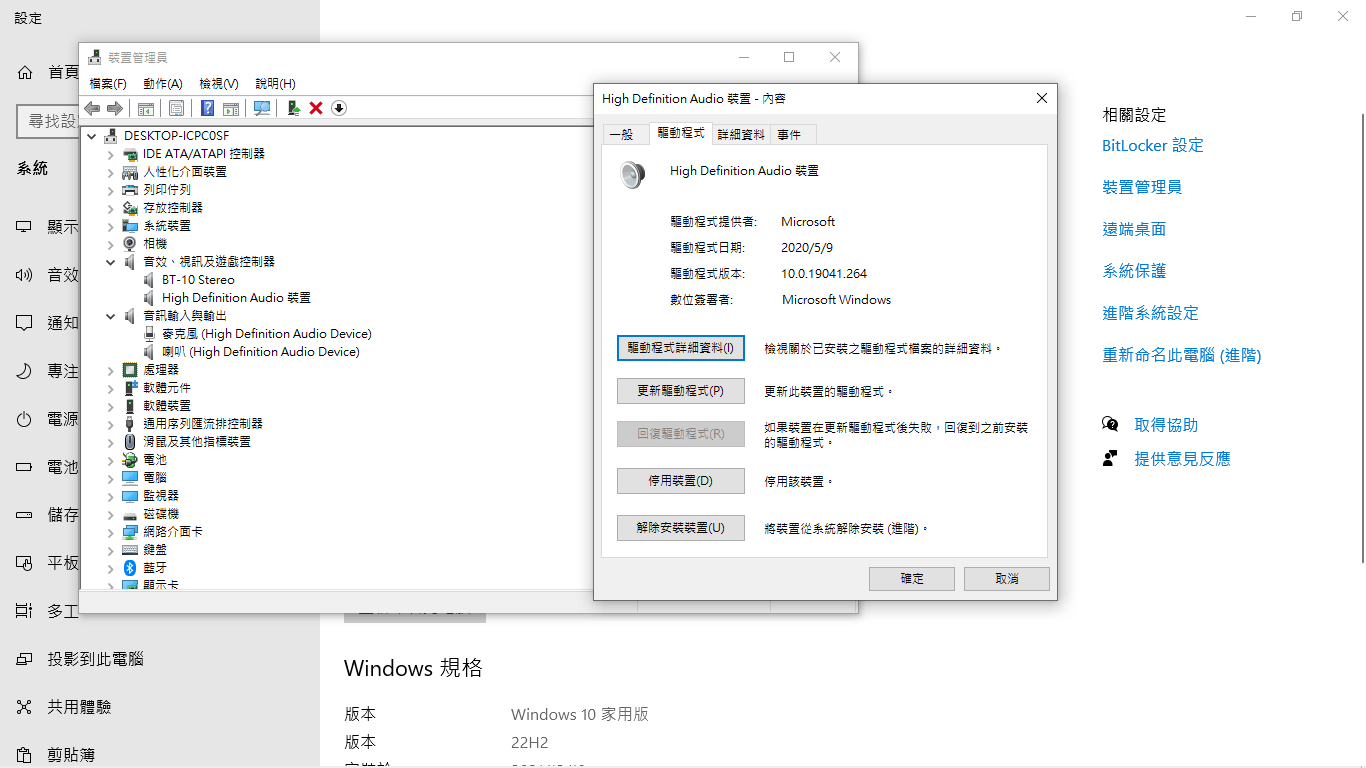The height and width of the screenshot is (768, 1366).
Task: Click the 驅動程式詳細資料 button
Action: [x=680, y=347]
